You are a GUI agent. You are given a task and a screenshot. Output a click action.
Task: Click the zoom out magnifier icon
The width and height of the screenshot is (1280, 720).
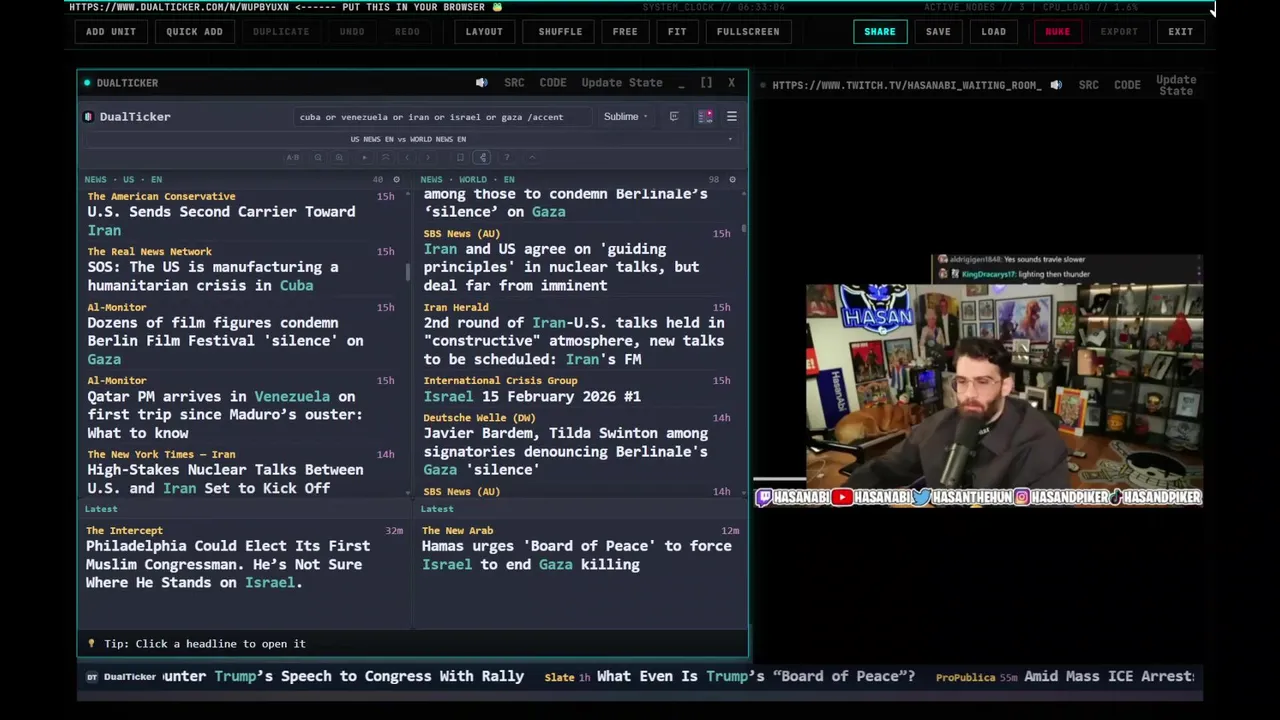click(318, 157)
